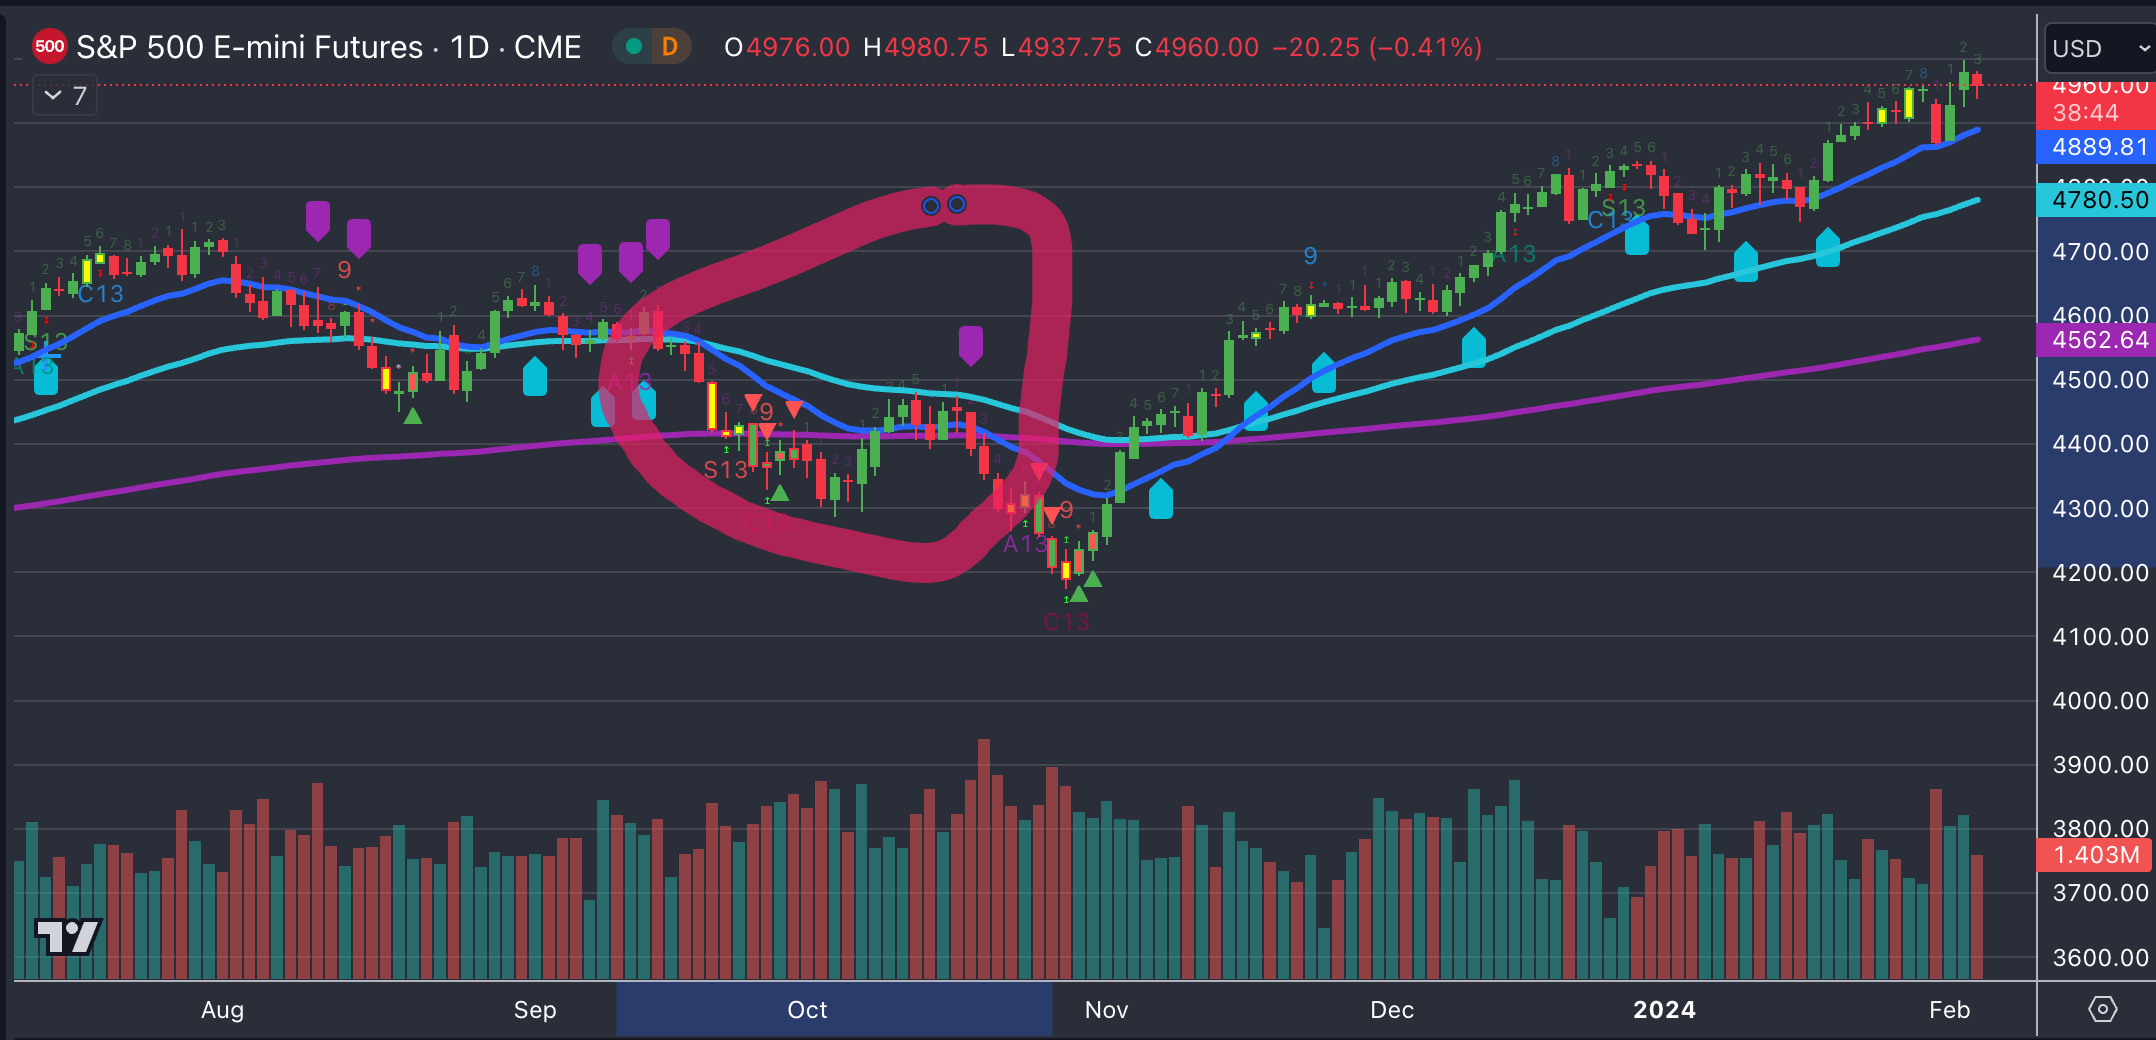
Task: Open the USD currency dropdown
Action: (2097, 48)
